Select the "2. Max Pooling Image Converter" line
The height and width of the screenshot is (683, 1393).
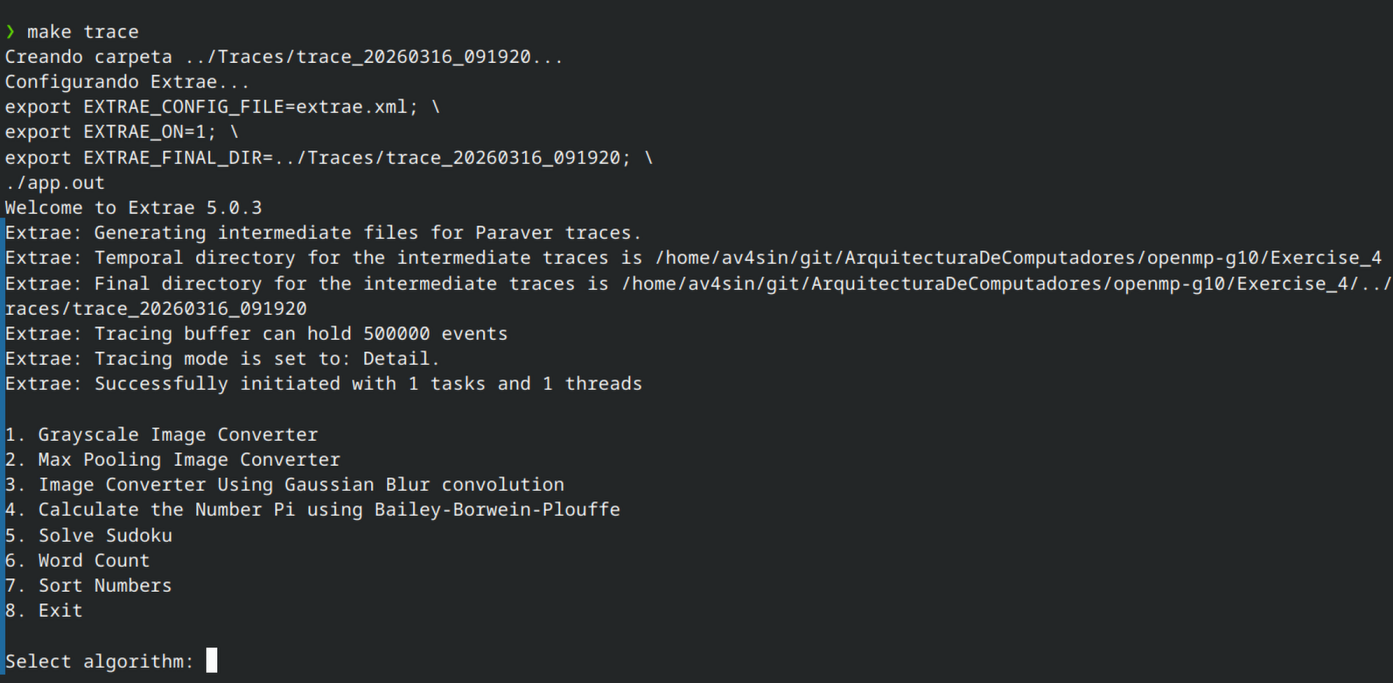tap(172, 460)
